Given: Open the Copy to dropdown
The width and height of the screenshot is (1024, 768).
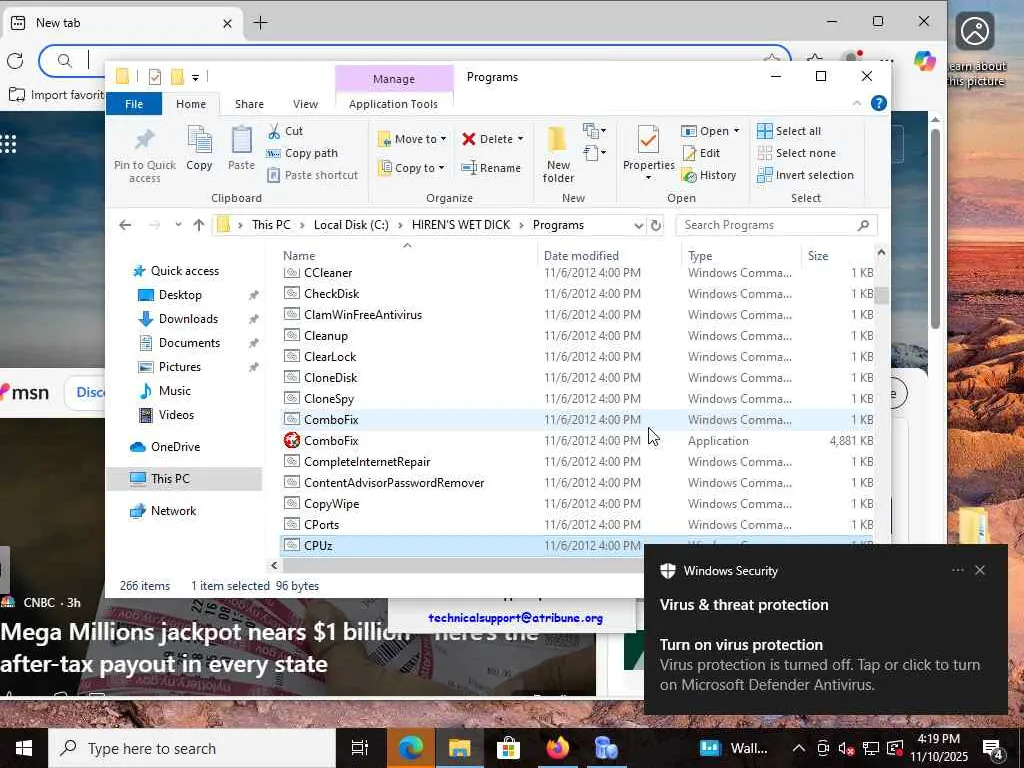Looking at the screenshot, I should click(x=412, y=168).
